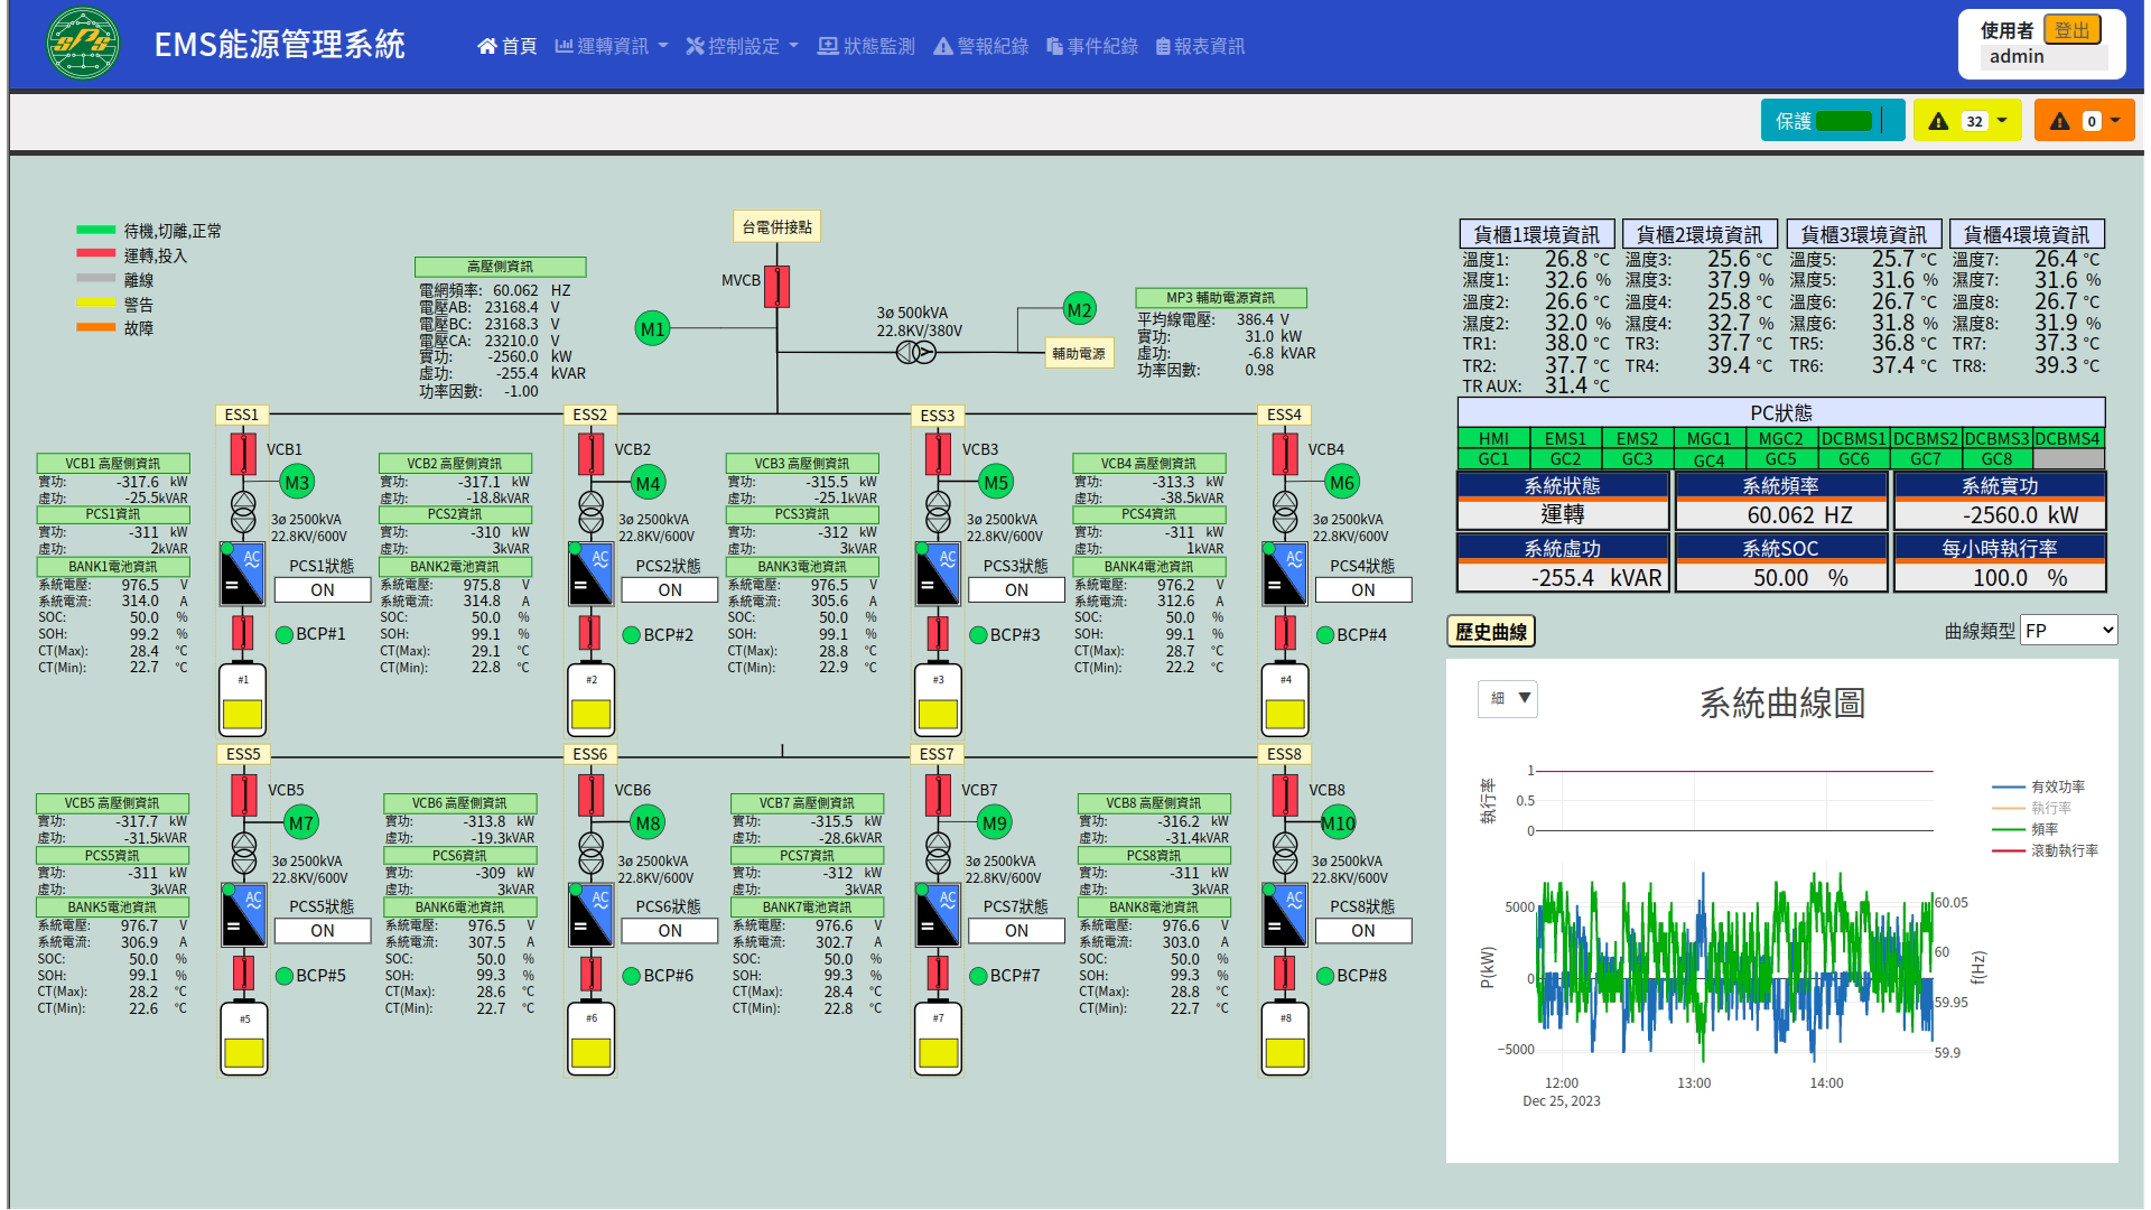
Task: Click the 歷史曲線 button
Action: (1489, 631)
